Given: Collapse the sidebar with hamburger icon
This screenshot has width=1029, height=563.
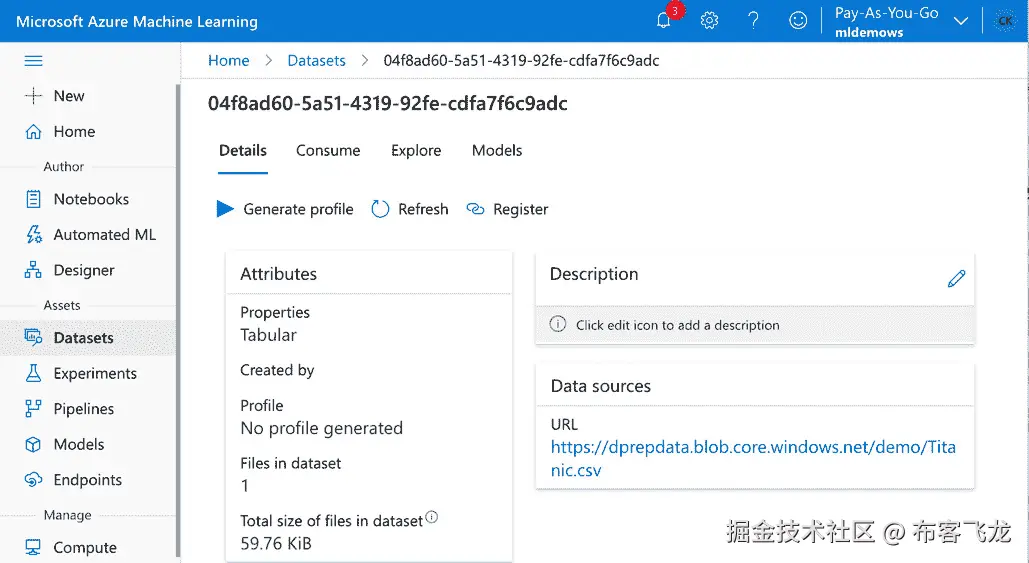Looking at the screenshot, I should 33,61.
